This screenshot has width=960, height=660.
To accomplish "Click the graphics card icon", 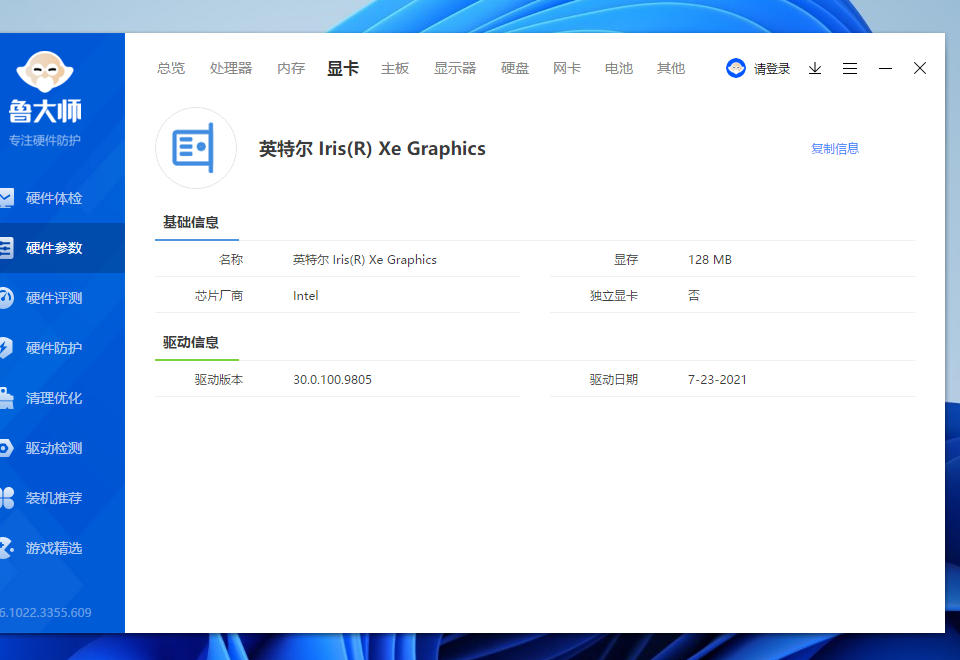I will 195,148.
